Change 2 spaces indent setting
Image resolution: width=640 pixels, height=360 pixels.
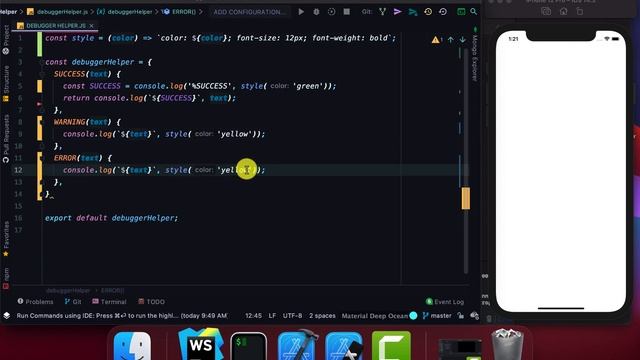point(322,316)
